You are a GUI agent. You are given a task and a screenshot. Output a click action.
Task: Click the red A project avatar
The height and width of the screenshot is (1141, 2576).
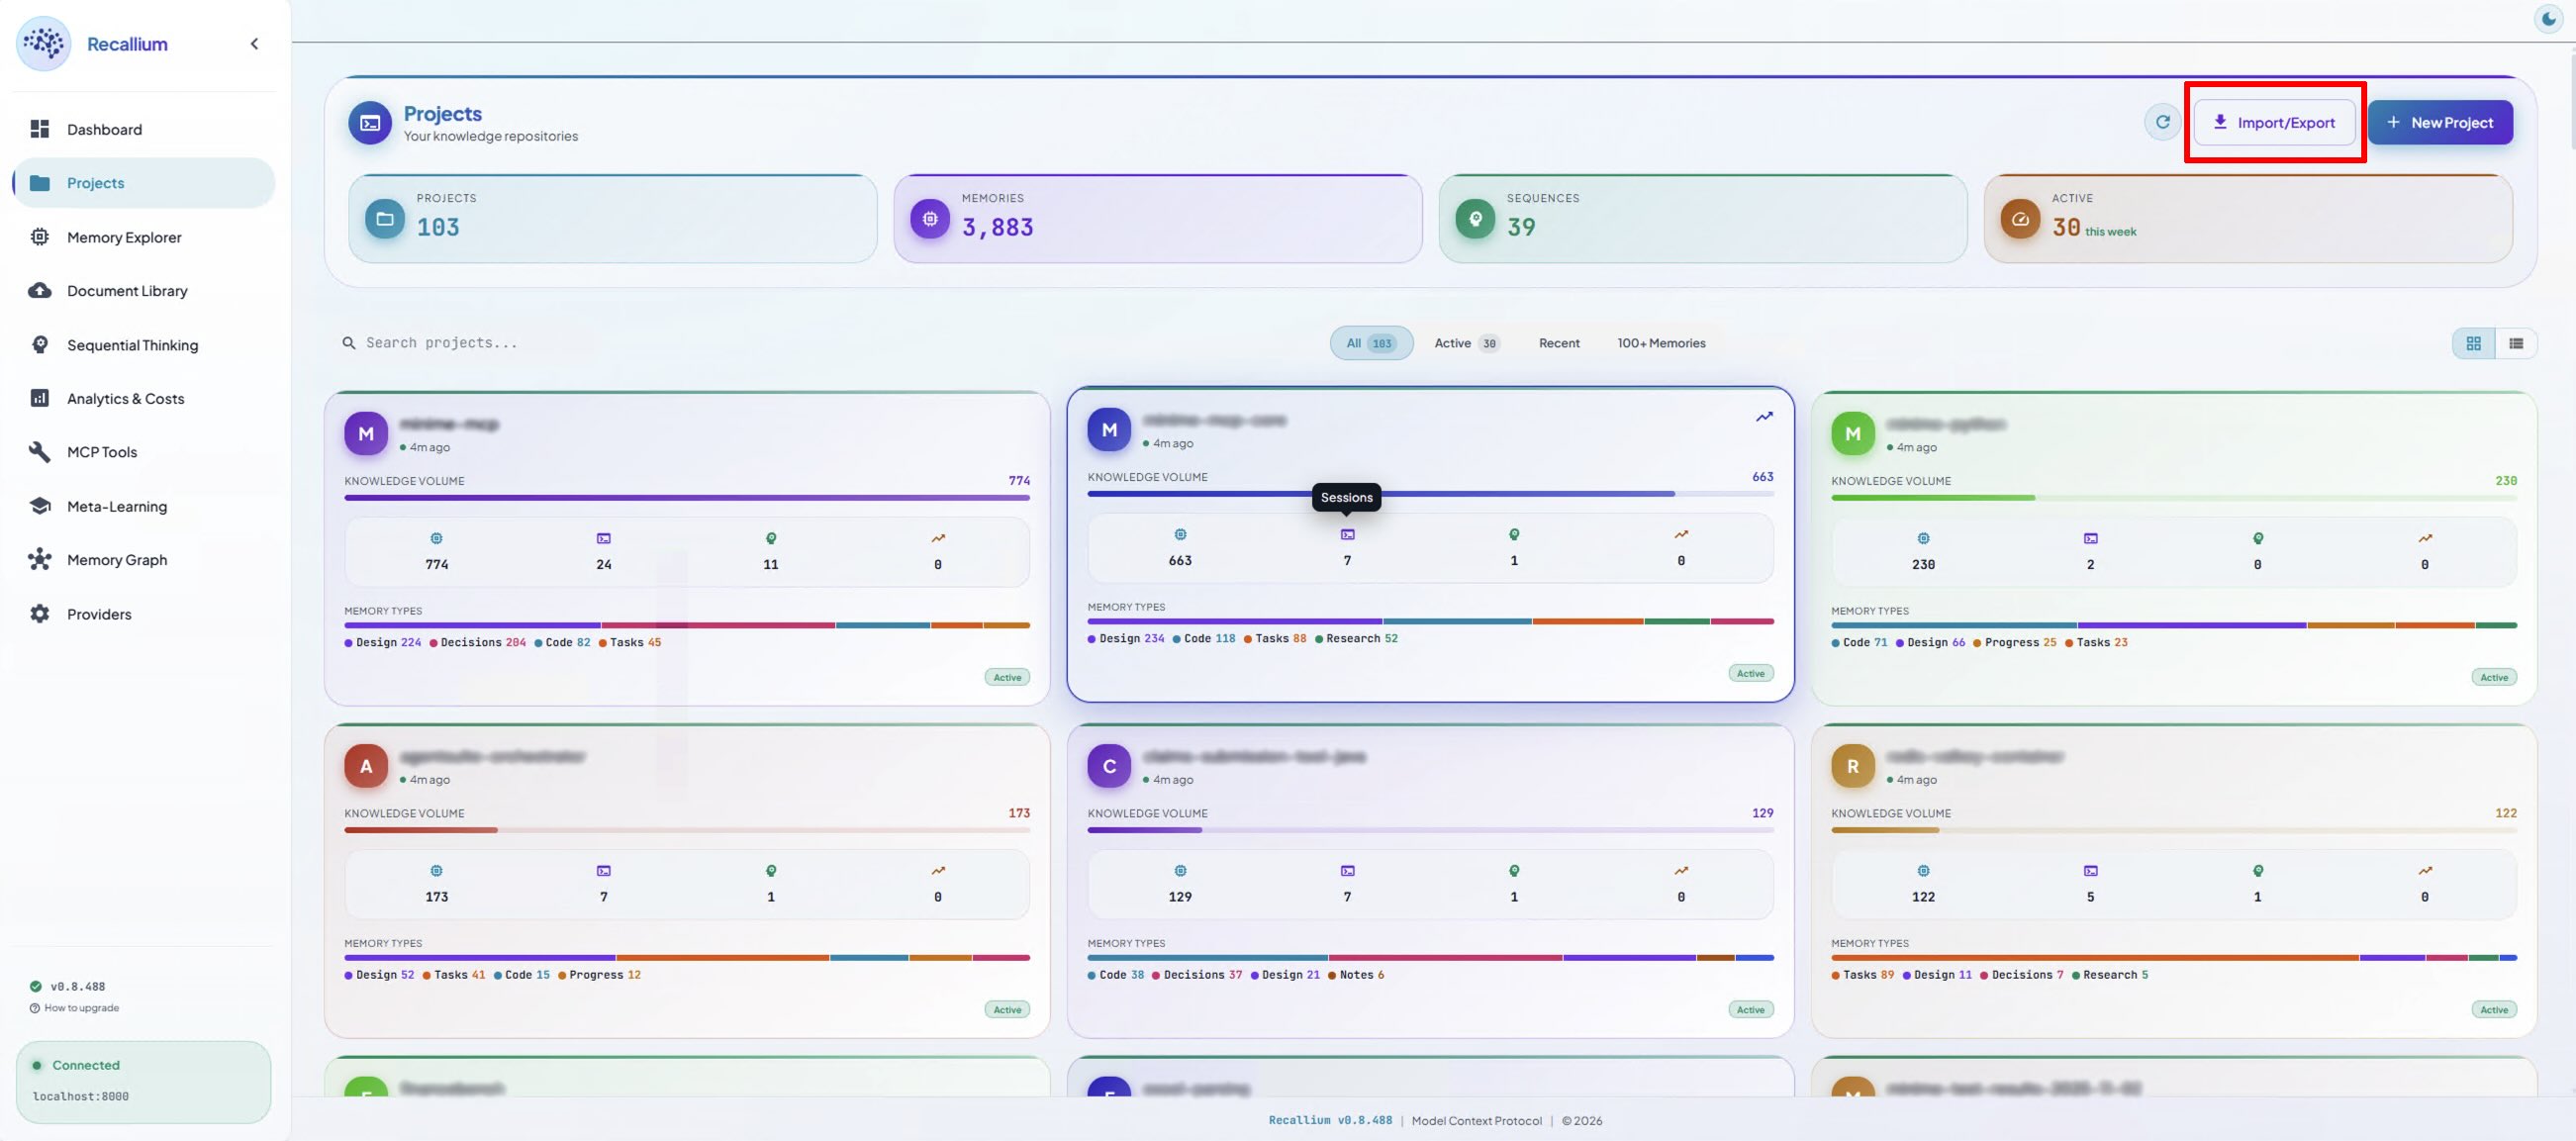pyautogui.click(x=366, y=766)
